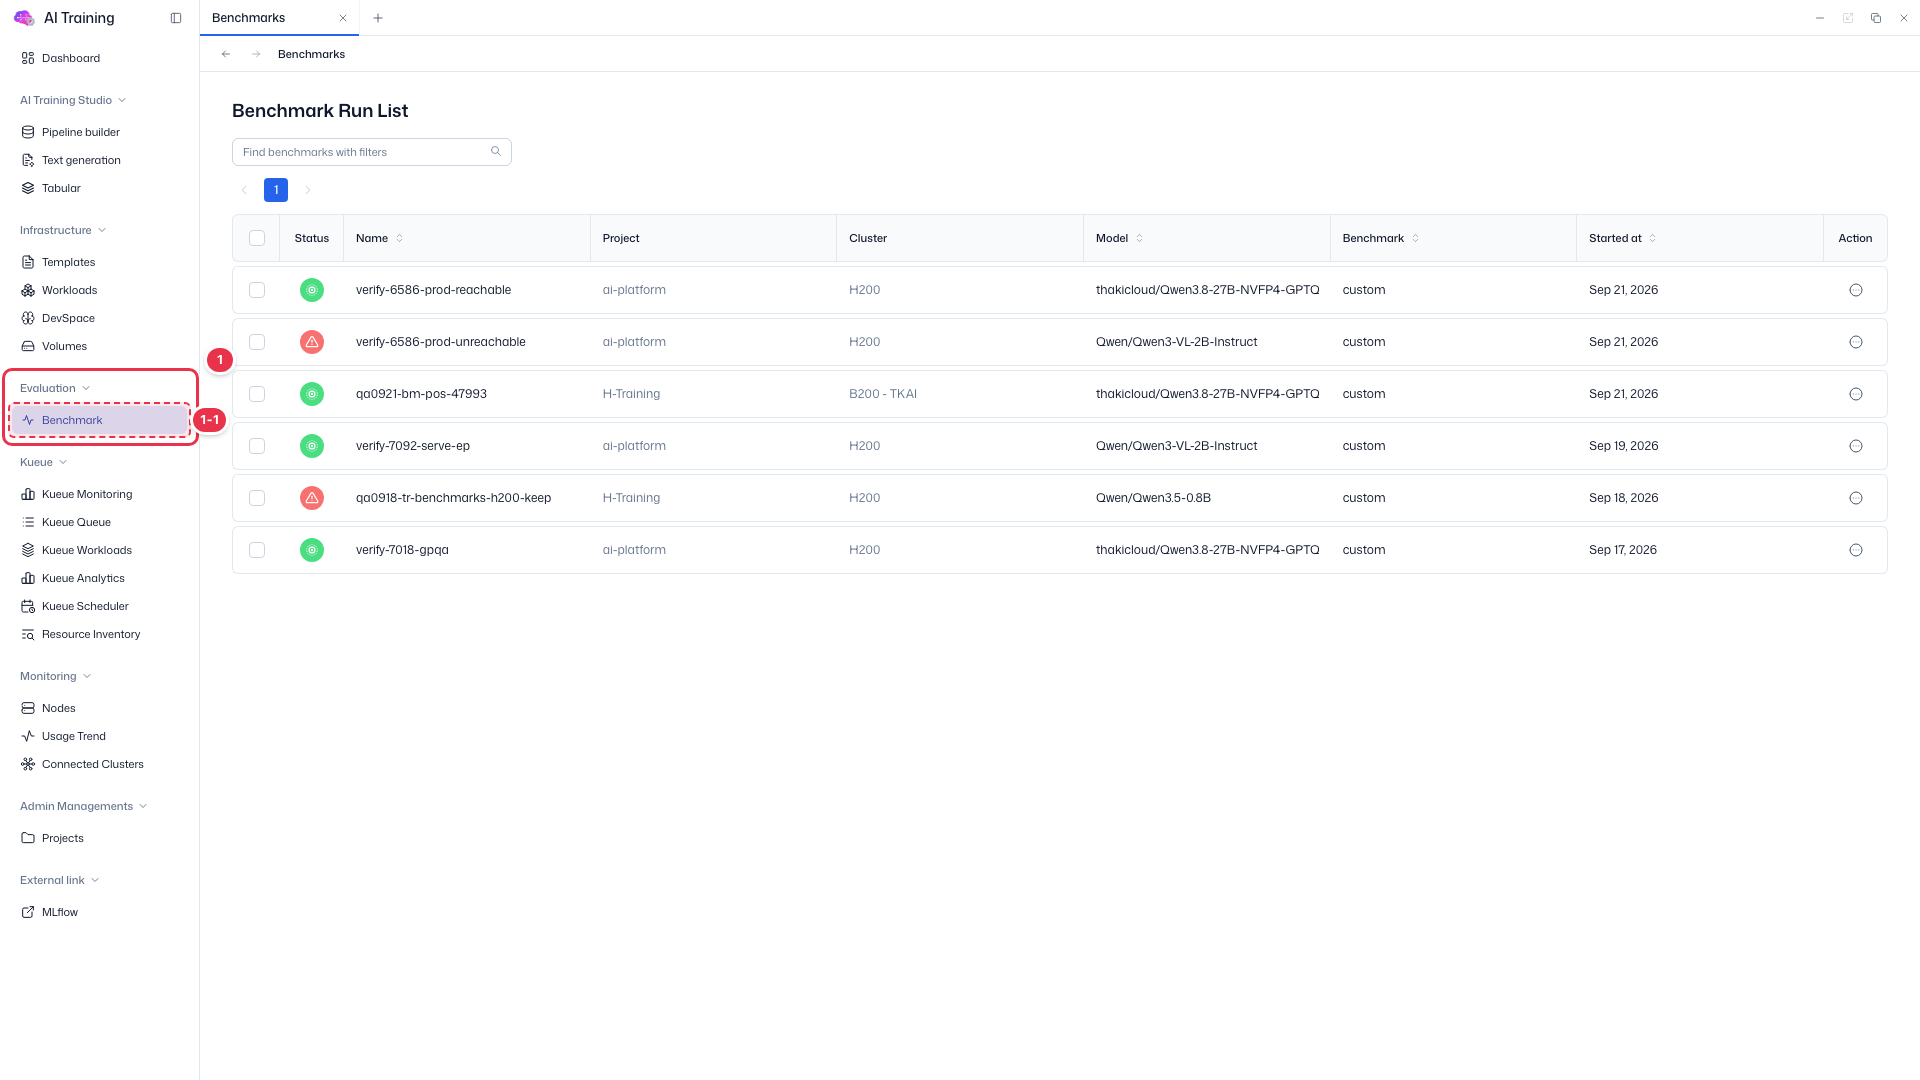
Task: Select checkbox for verify-6586-prod-unreachable
Action: [x=257, y=342]
